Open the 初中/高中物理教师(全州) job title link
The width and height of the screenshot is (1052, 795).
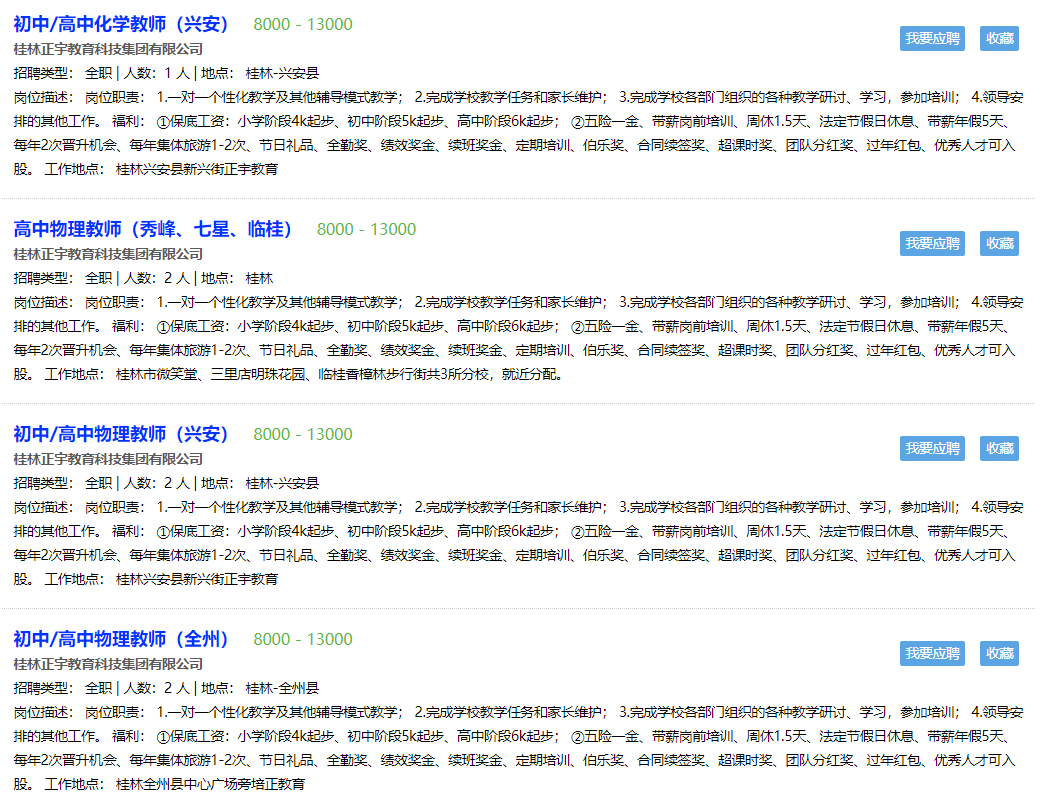(121, 639)
